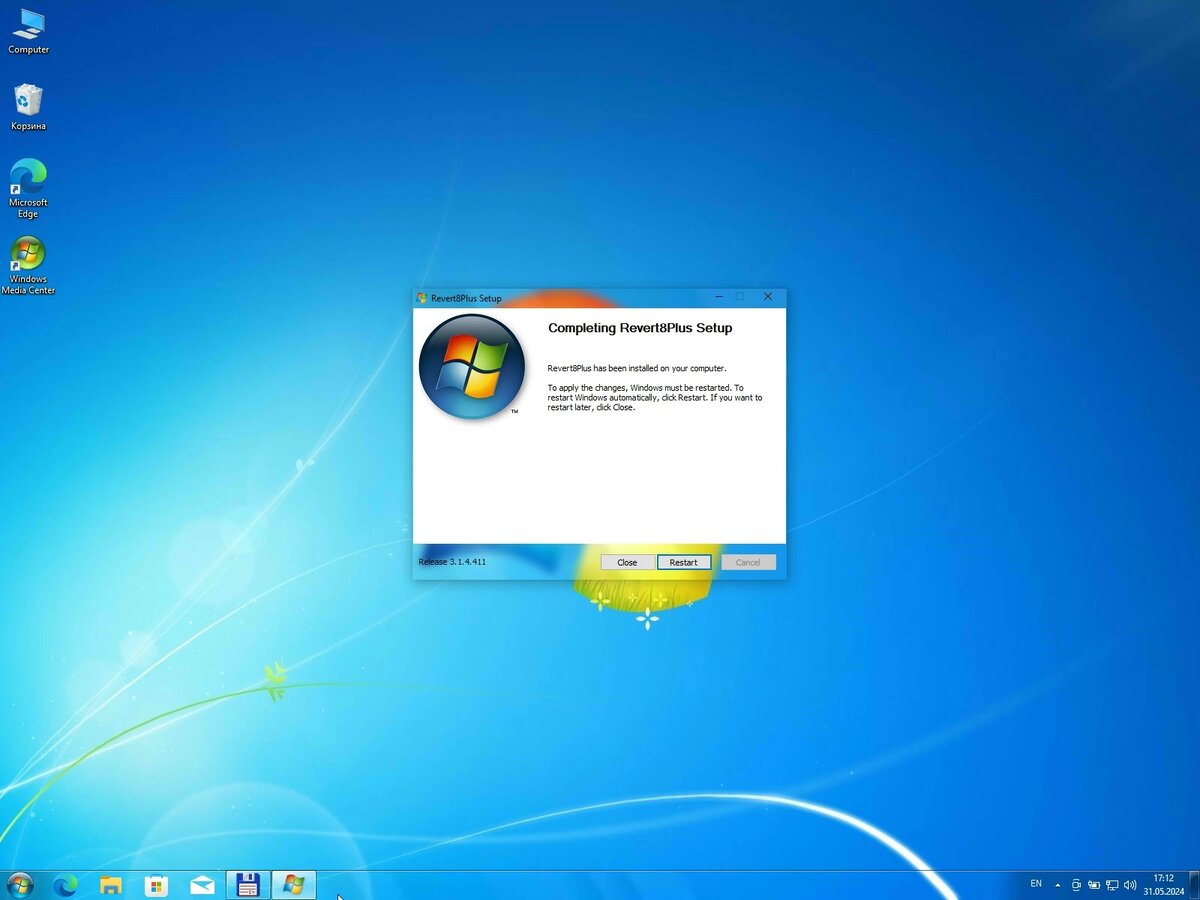Close the Revert8Plus Setup window

click(x=768, y=297)
